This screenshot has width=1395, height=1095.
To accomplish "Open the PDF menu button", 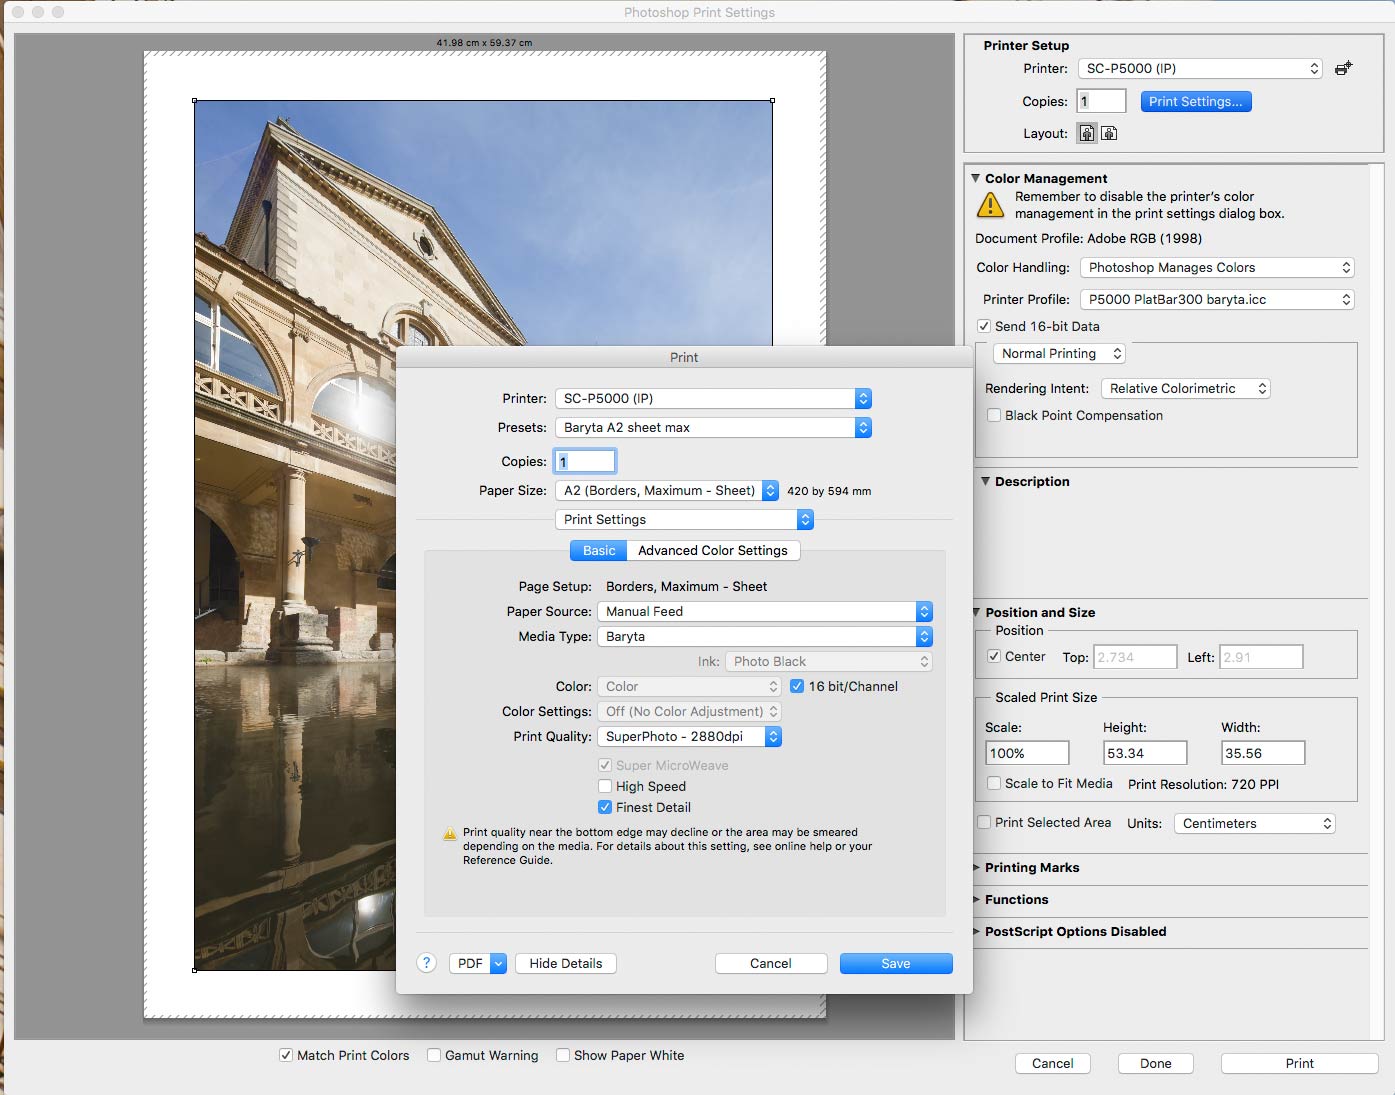I will click(478, 963).
